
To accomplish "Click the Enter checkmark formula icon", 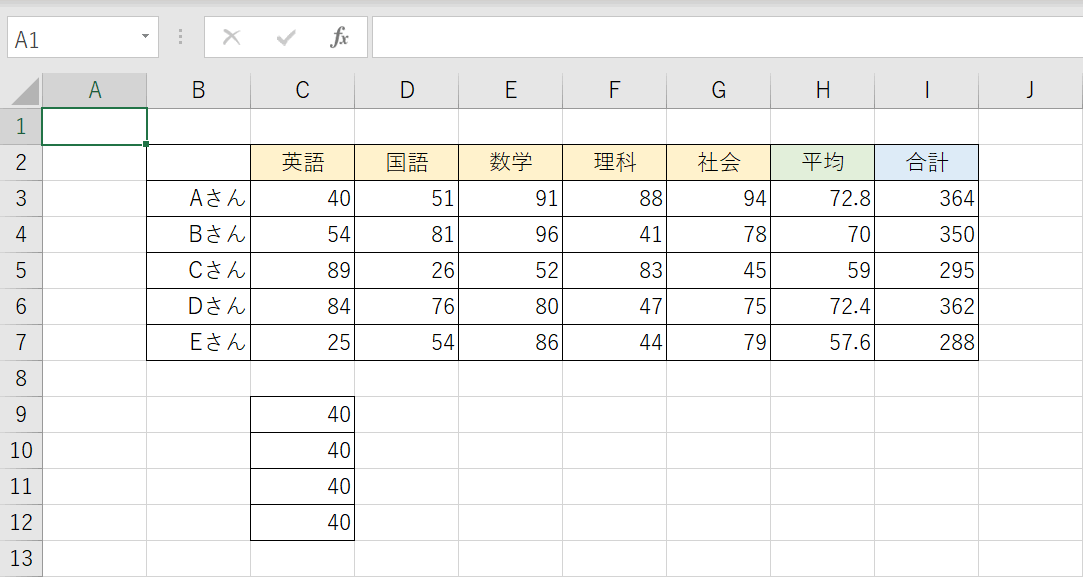I will 286,38.
